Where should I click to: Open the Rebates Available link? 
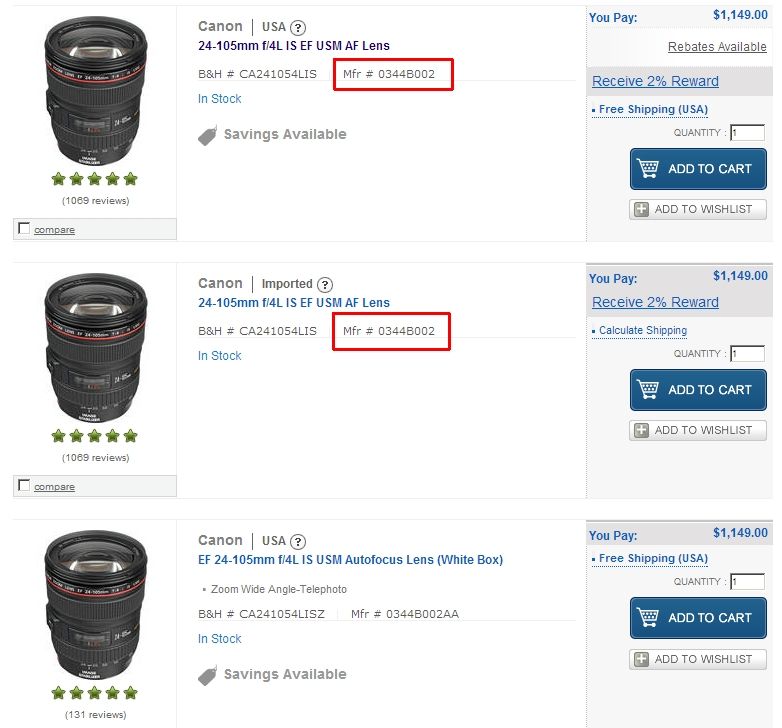pos(717,47)
